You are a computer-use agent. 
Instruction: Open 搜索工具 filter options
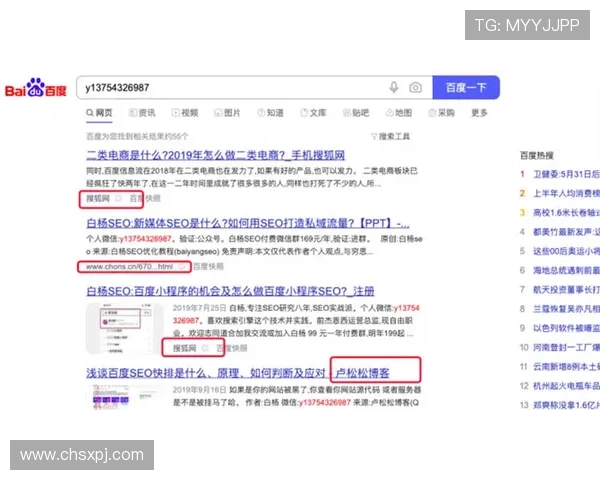[x=390, y=136]
